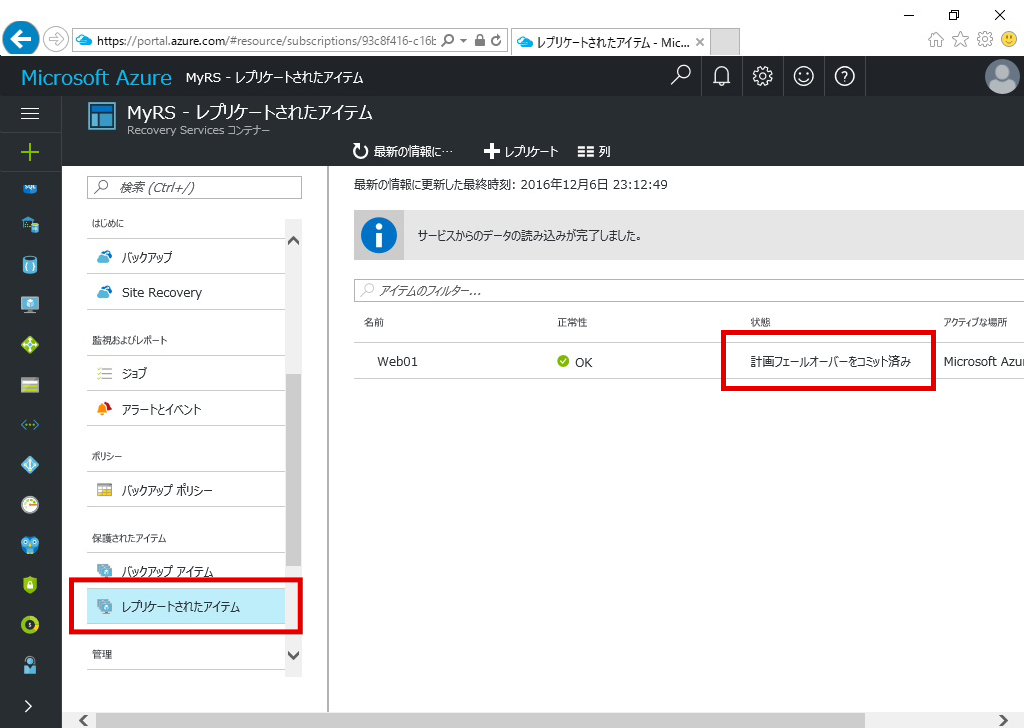Click the address bar lock security icon
1024x728 pixels.
point(480,40)
